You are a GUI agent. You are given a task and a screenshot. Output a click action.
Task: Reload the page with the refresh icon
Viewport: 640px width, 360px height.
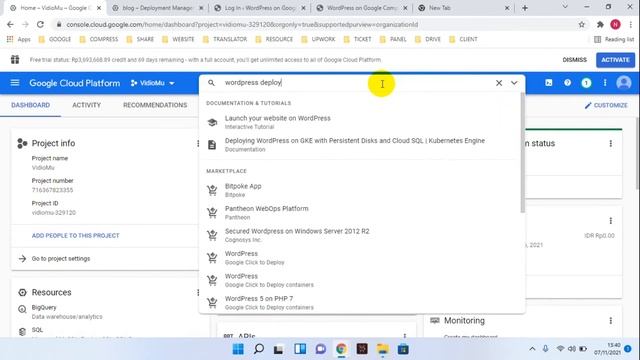coord(40,24)
